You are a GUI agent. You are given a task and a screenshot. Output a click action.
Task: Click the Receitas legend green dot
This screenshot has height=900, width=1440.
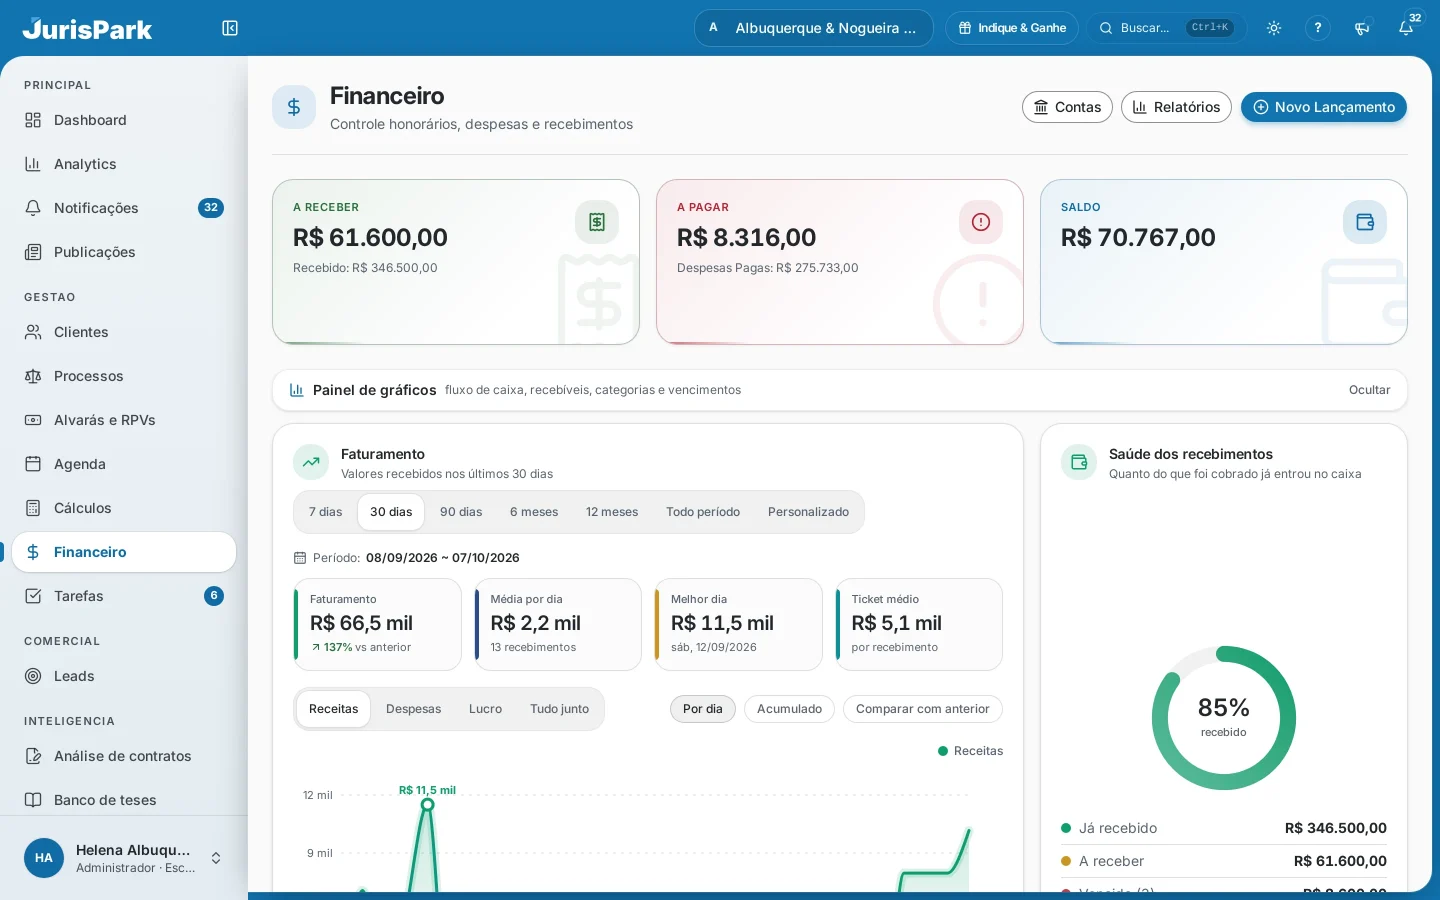pyautogui.click(x=943, y=751)
